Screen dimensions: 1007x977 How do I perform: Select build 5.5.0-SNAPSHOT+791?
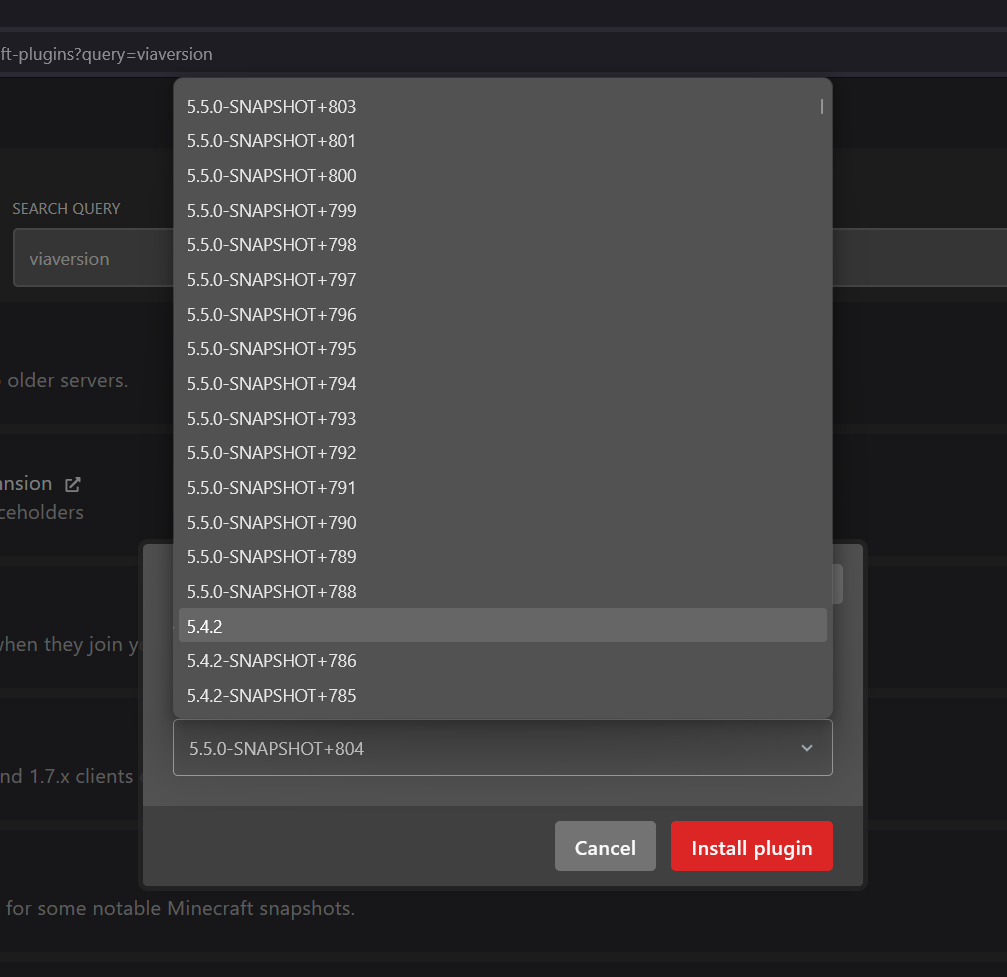point(502,488)
